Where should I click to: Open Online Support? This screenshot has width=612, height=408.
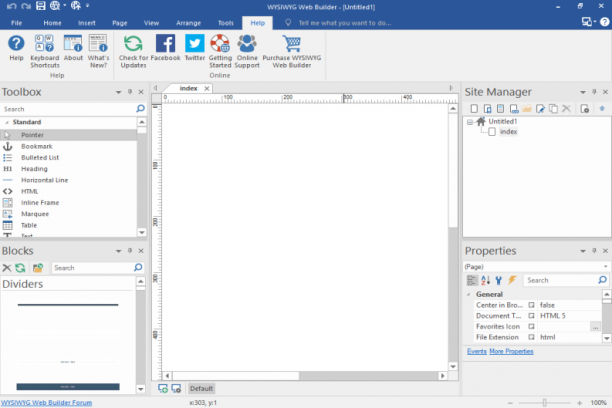coord(247,51)
